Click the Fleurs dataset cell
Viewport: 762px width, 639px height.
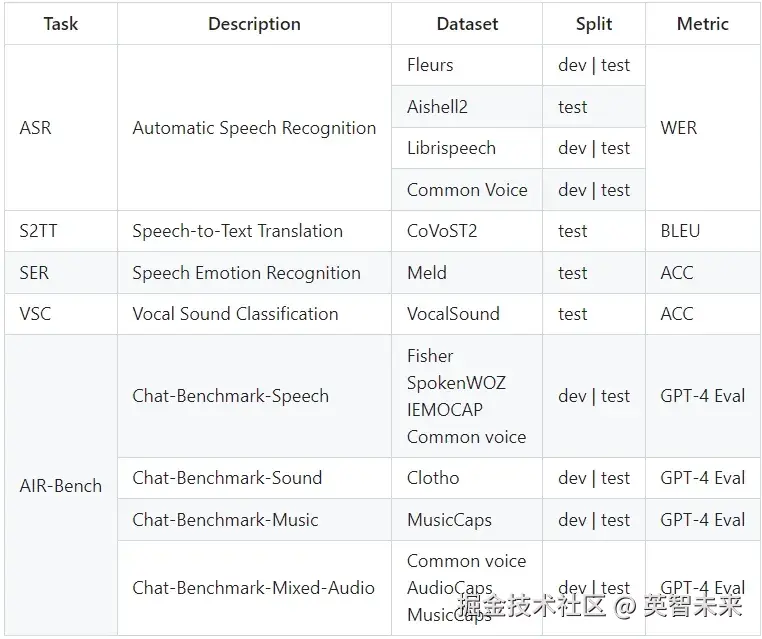430,65
